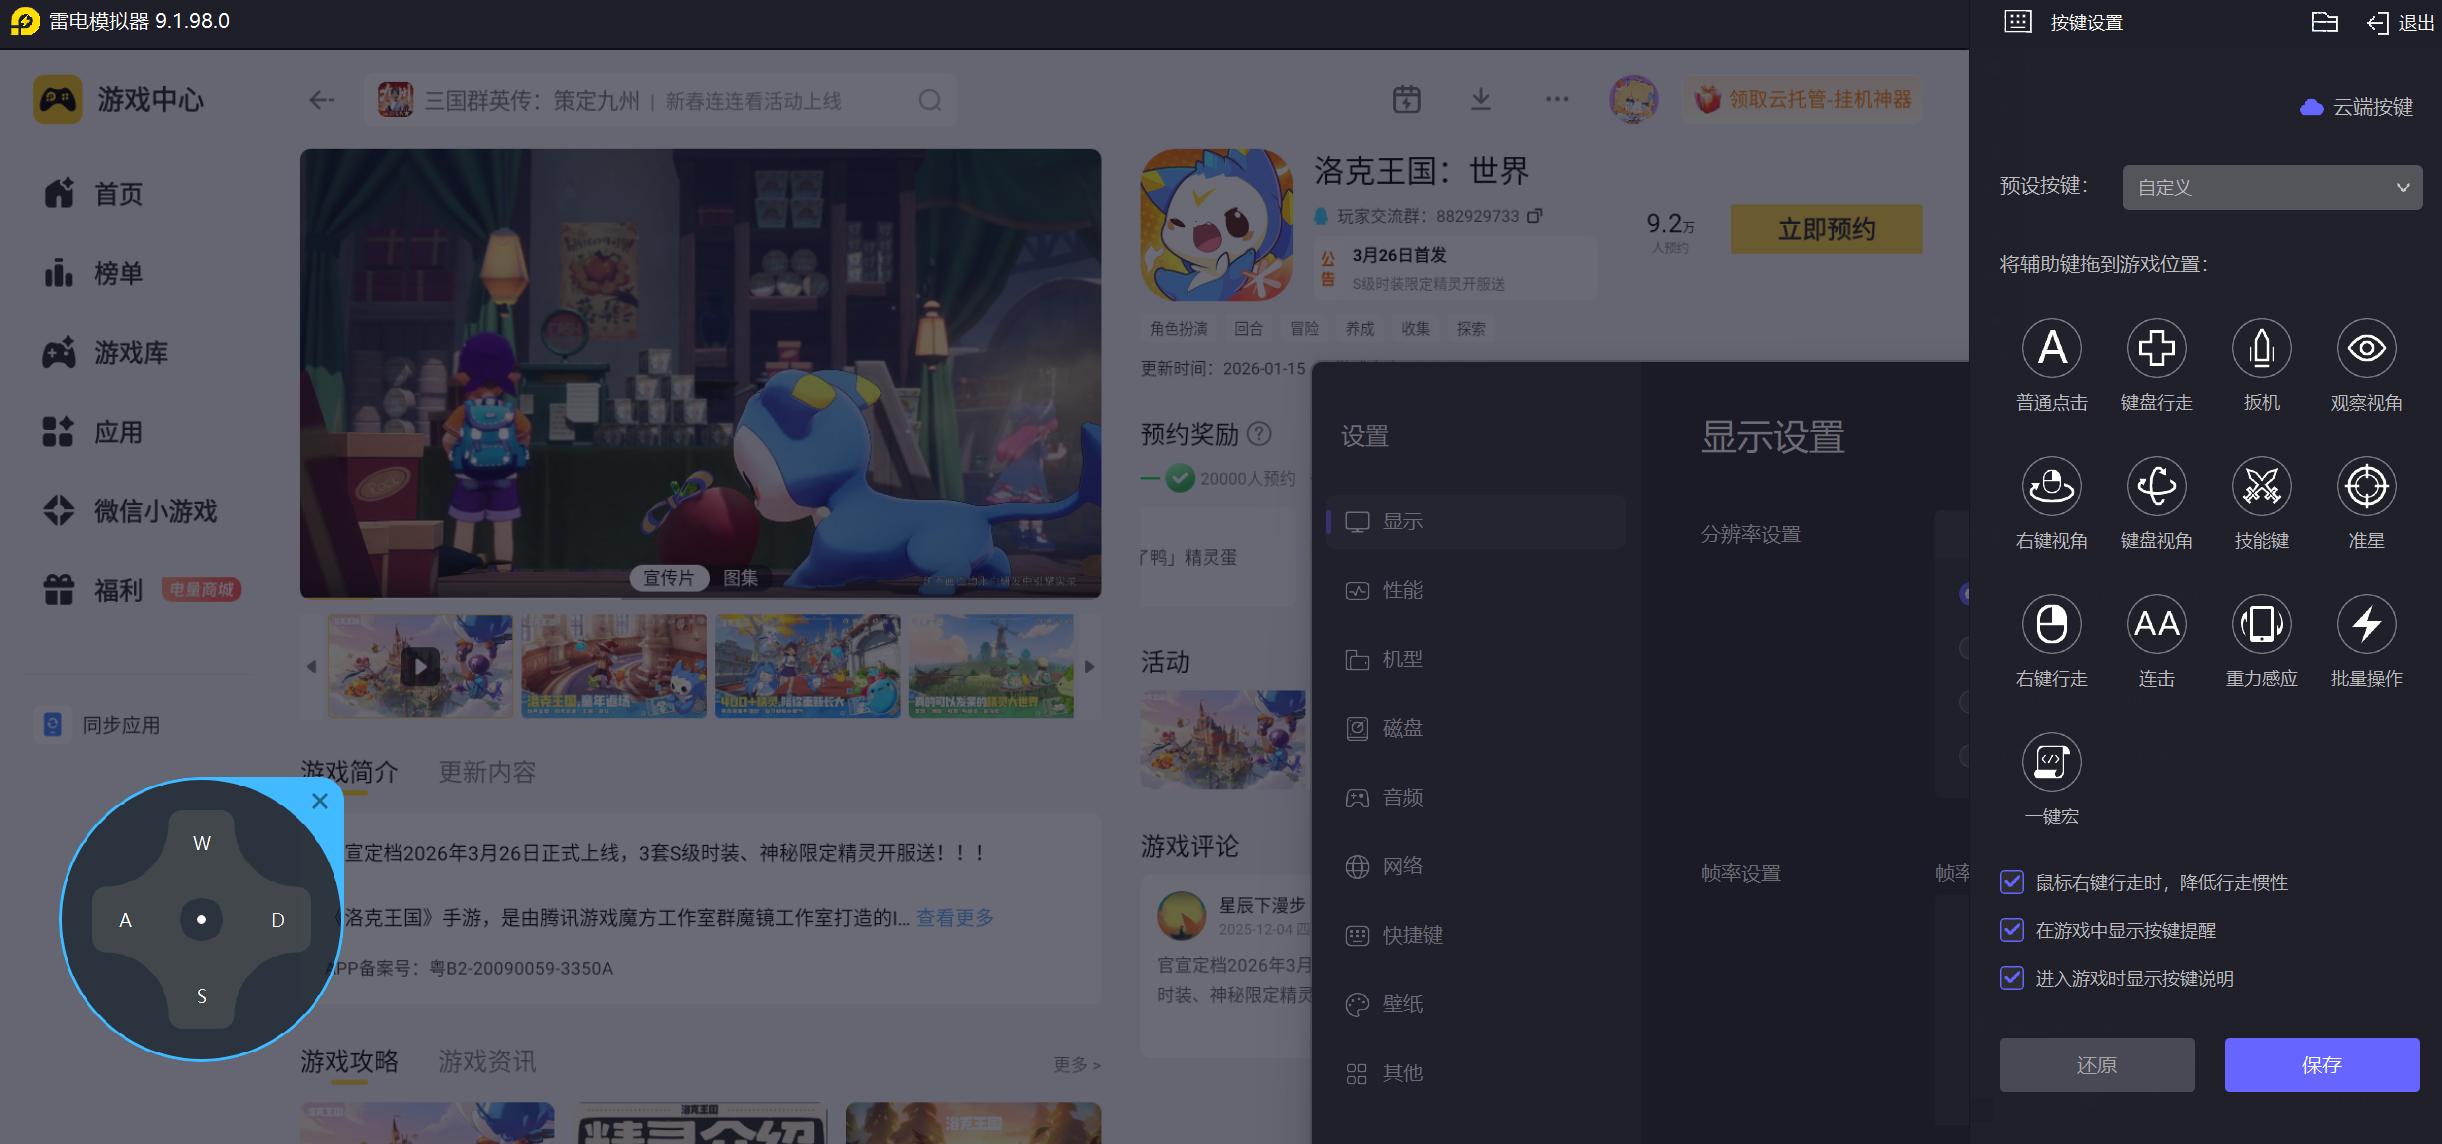Viewport: 2442px width, 1144px height.
Task: Uncheck 鼠标右键行走时降低行走惯性 checkbox
Action: 2012,882
